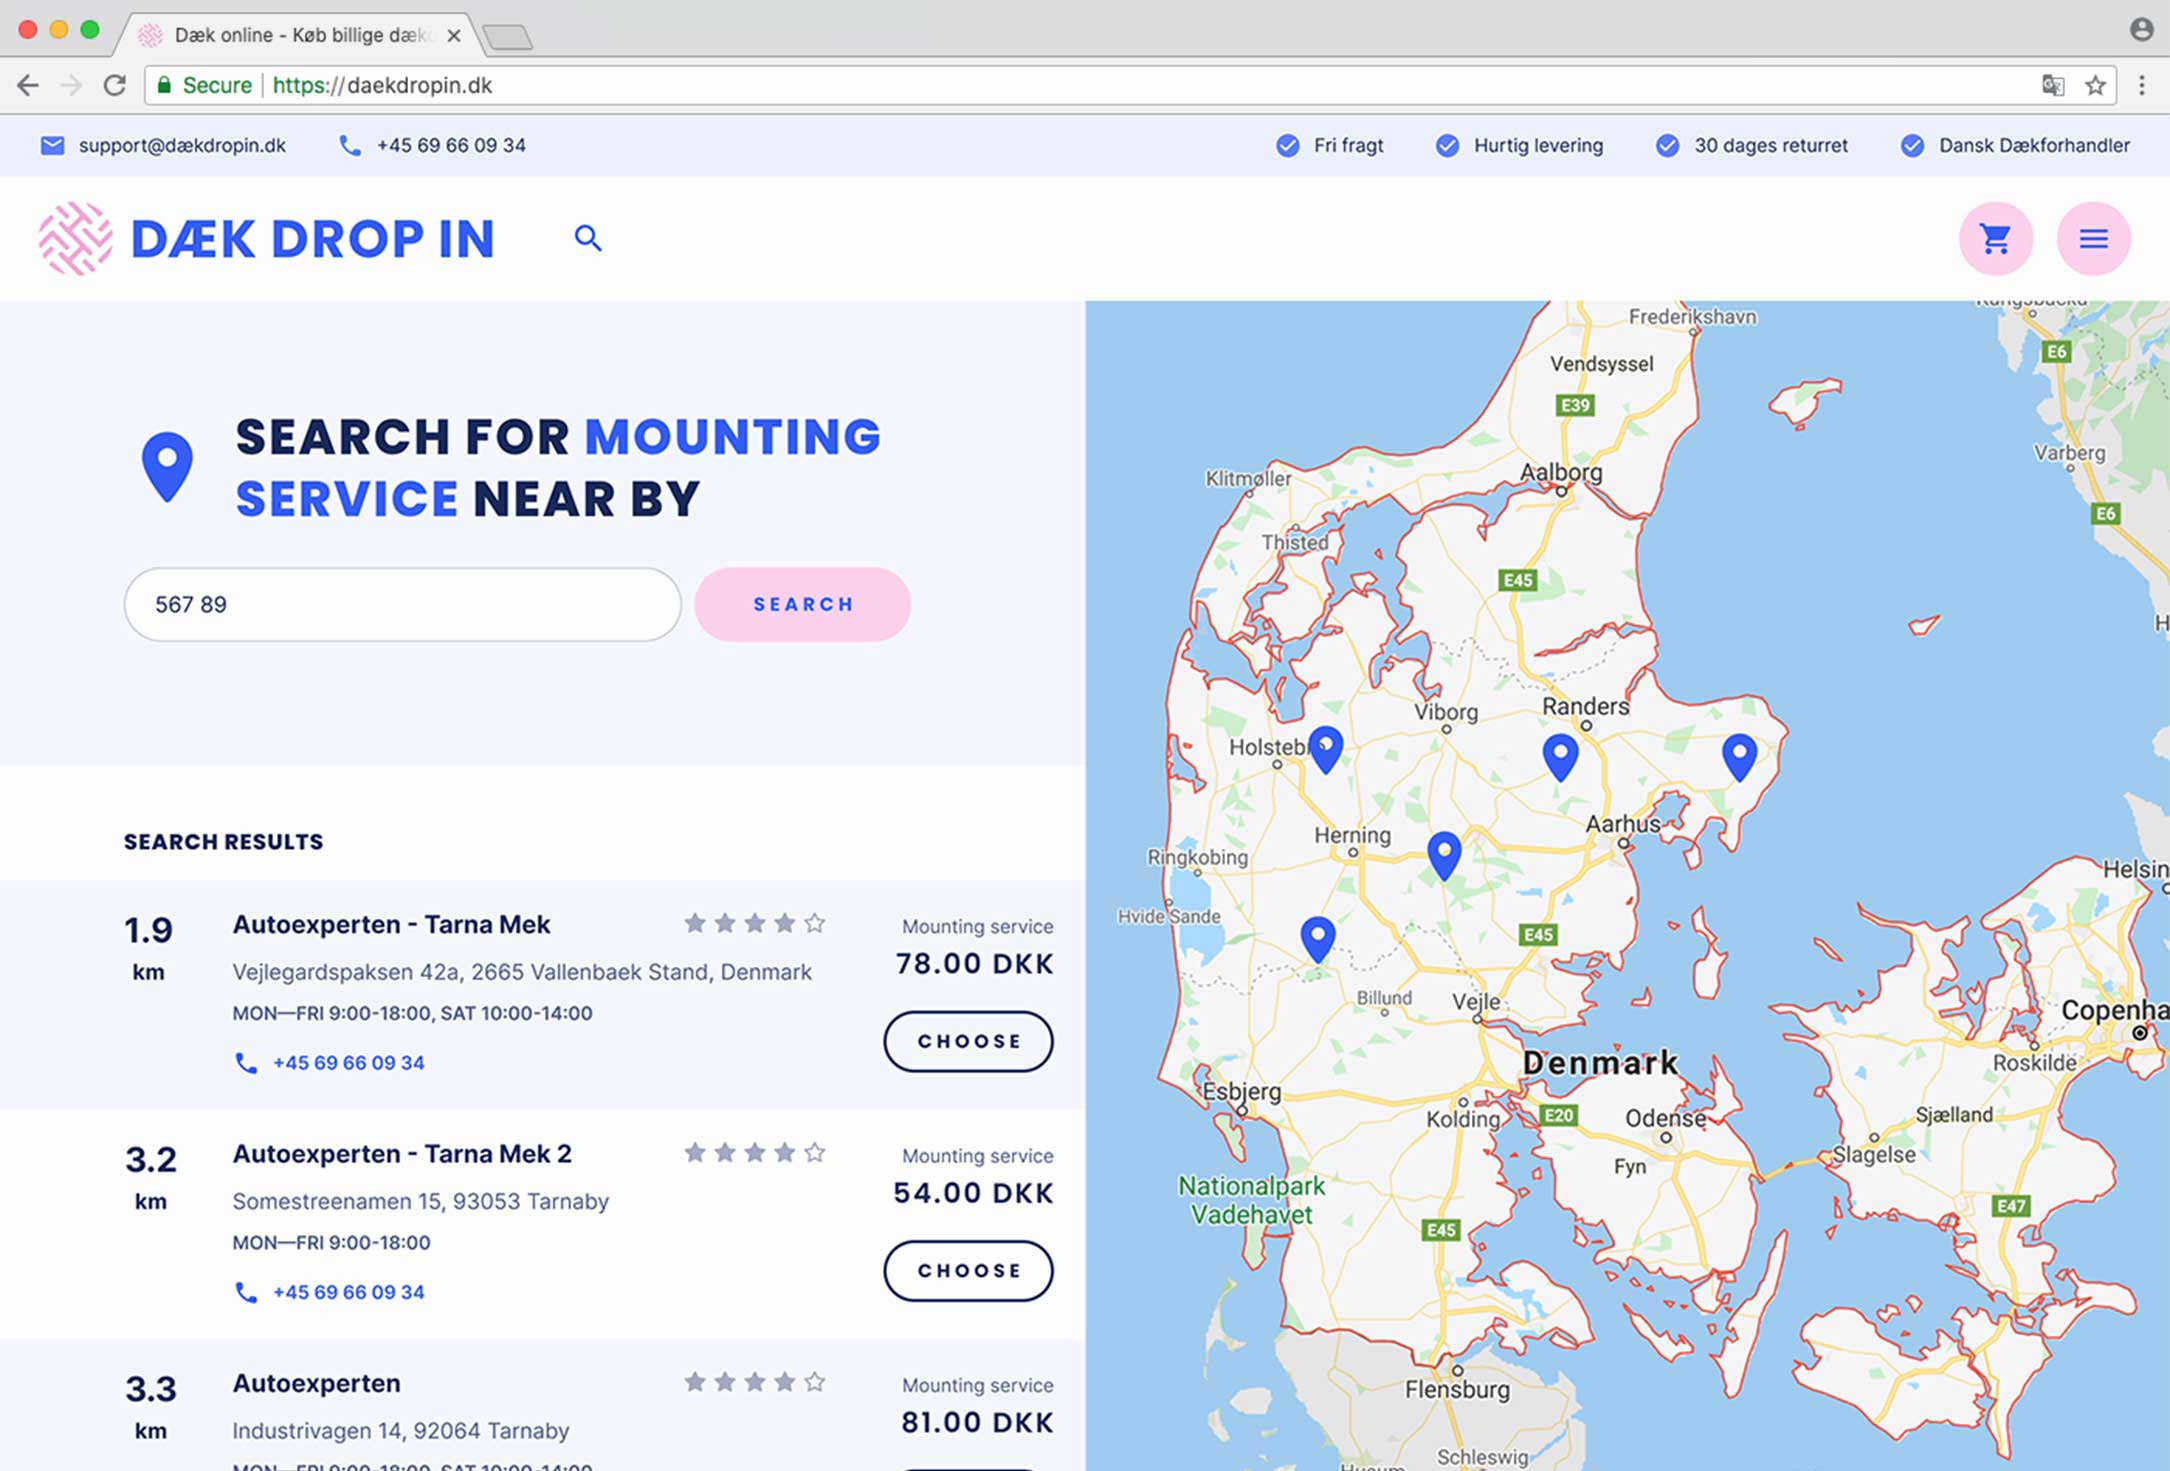The height and width of the screenshot is (1471, 2170).
Task: Click map pin near Holstebro
Action: (x=1326, y=748)
